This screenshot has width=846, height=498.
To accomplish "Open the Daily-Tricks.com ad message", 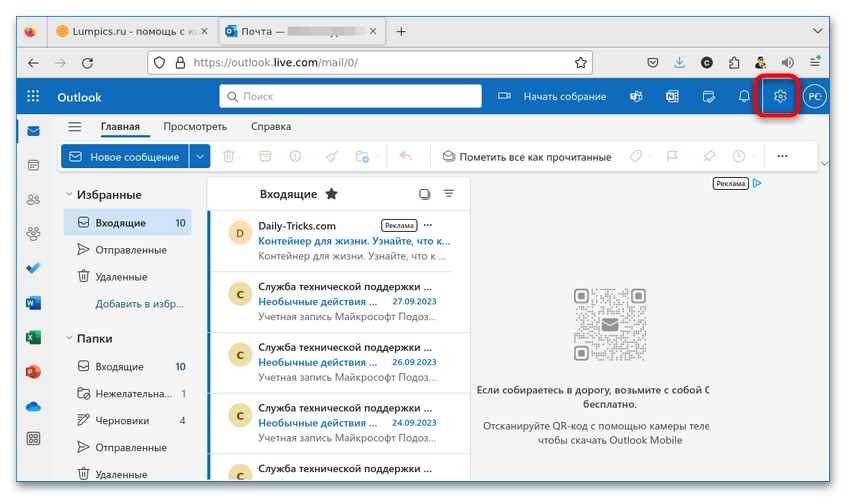I will 339,241.
